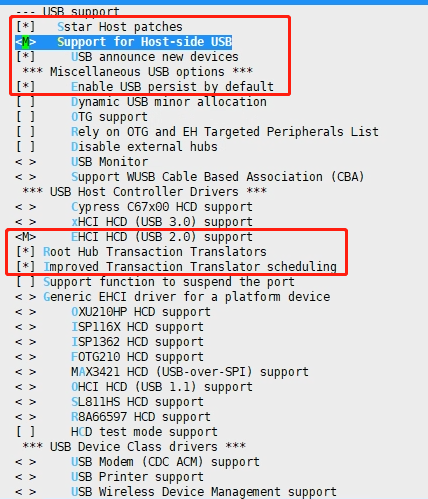
Task: Toggle Root Hub Transaction Translators
Action: [141, 252]
